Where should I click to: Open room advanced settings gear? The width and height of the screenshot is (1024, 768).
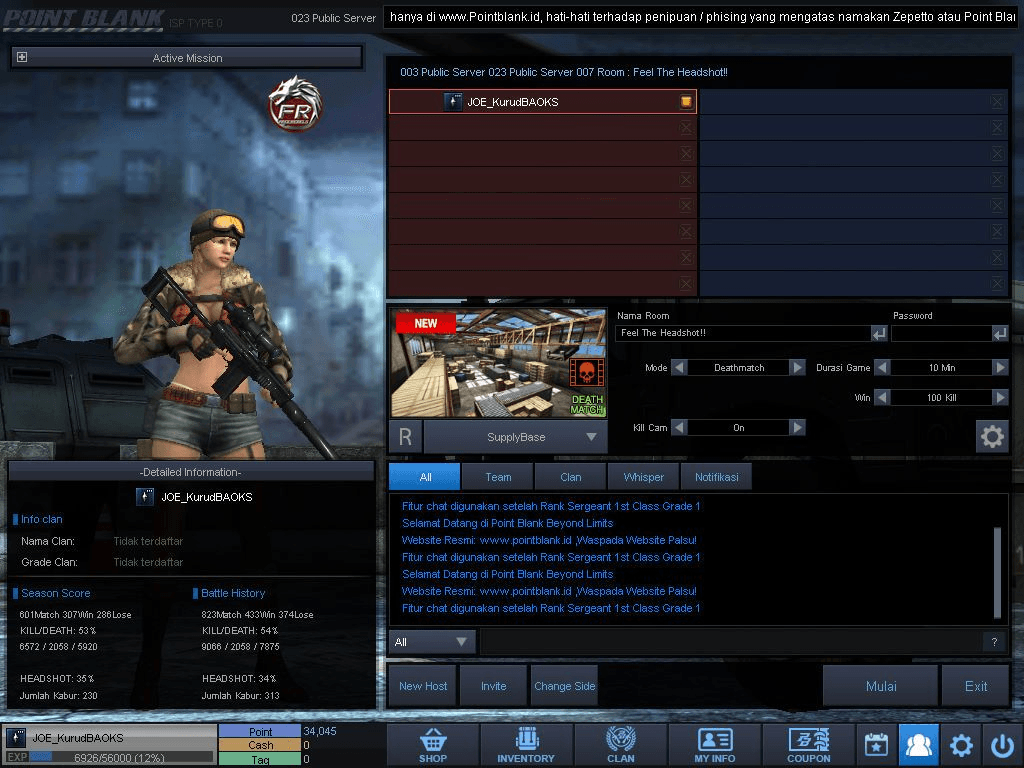[x=992, y=436]
